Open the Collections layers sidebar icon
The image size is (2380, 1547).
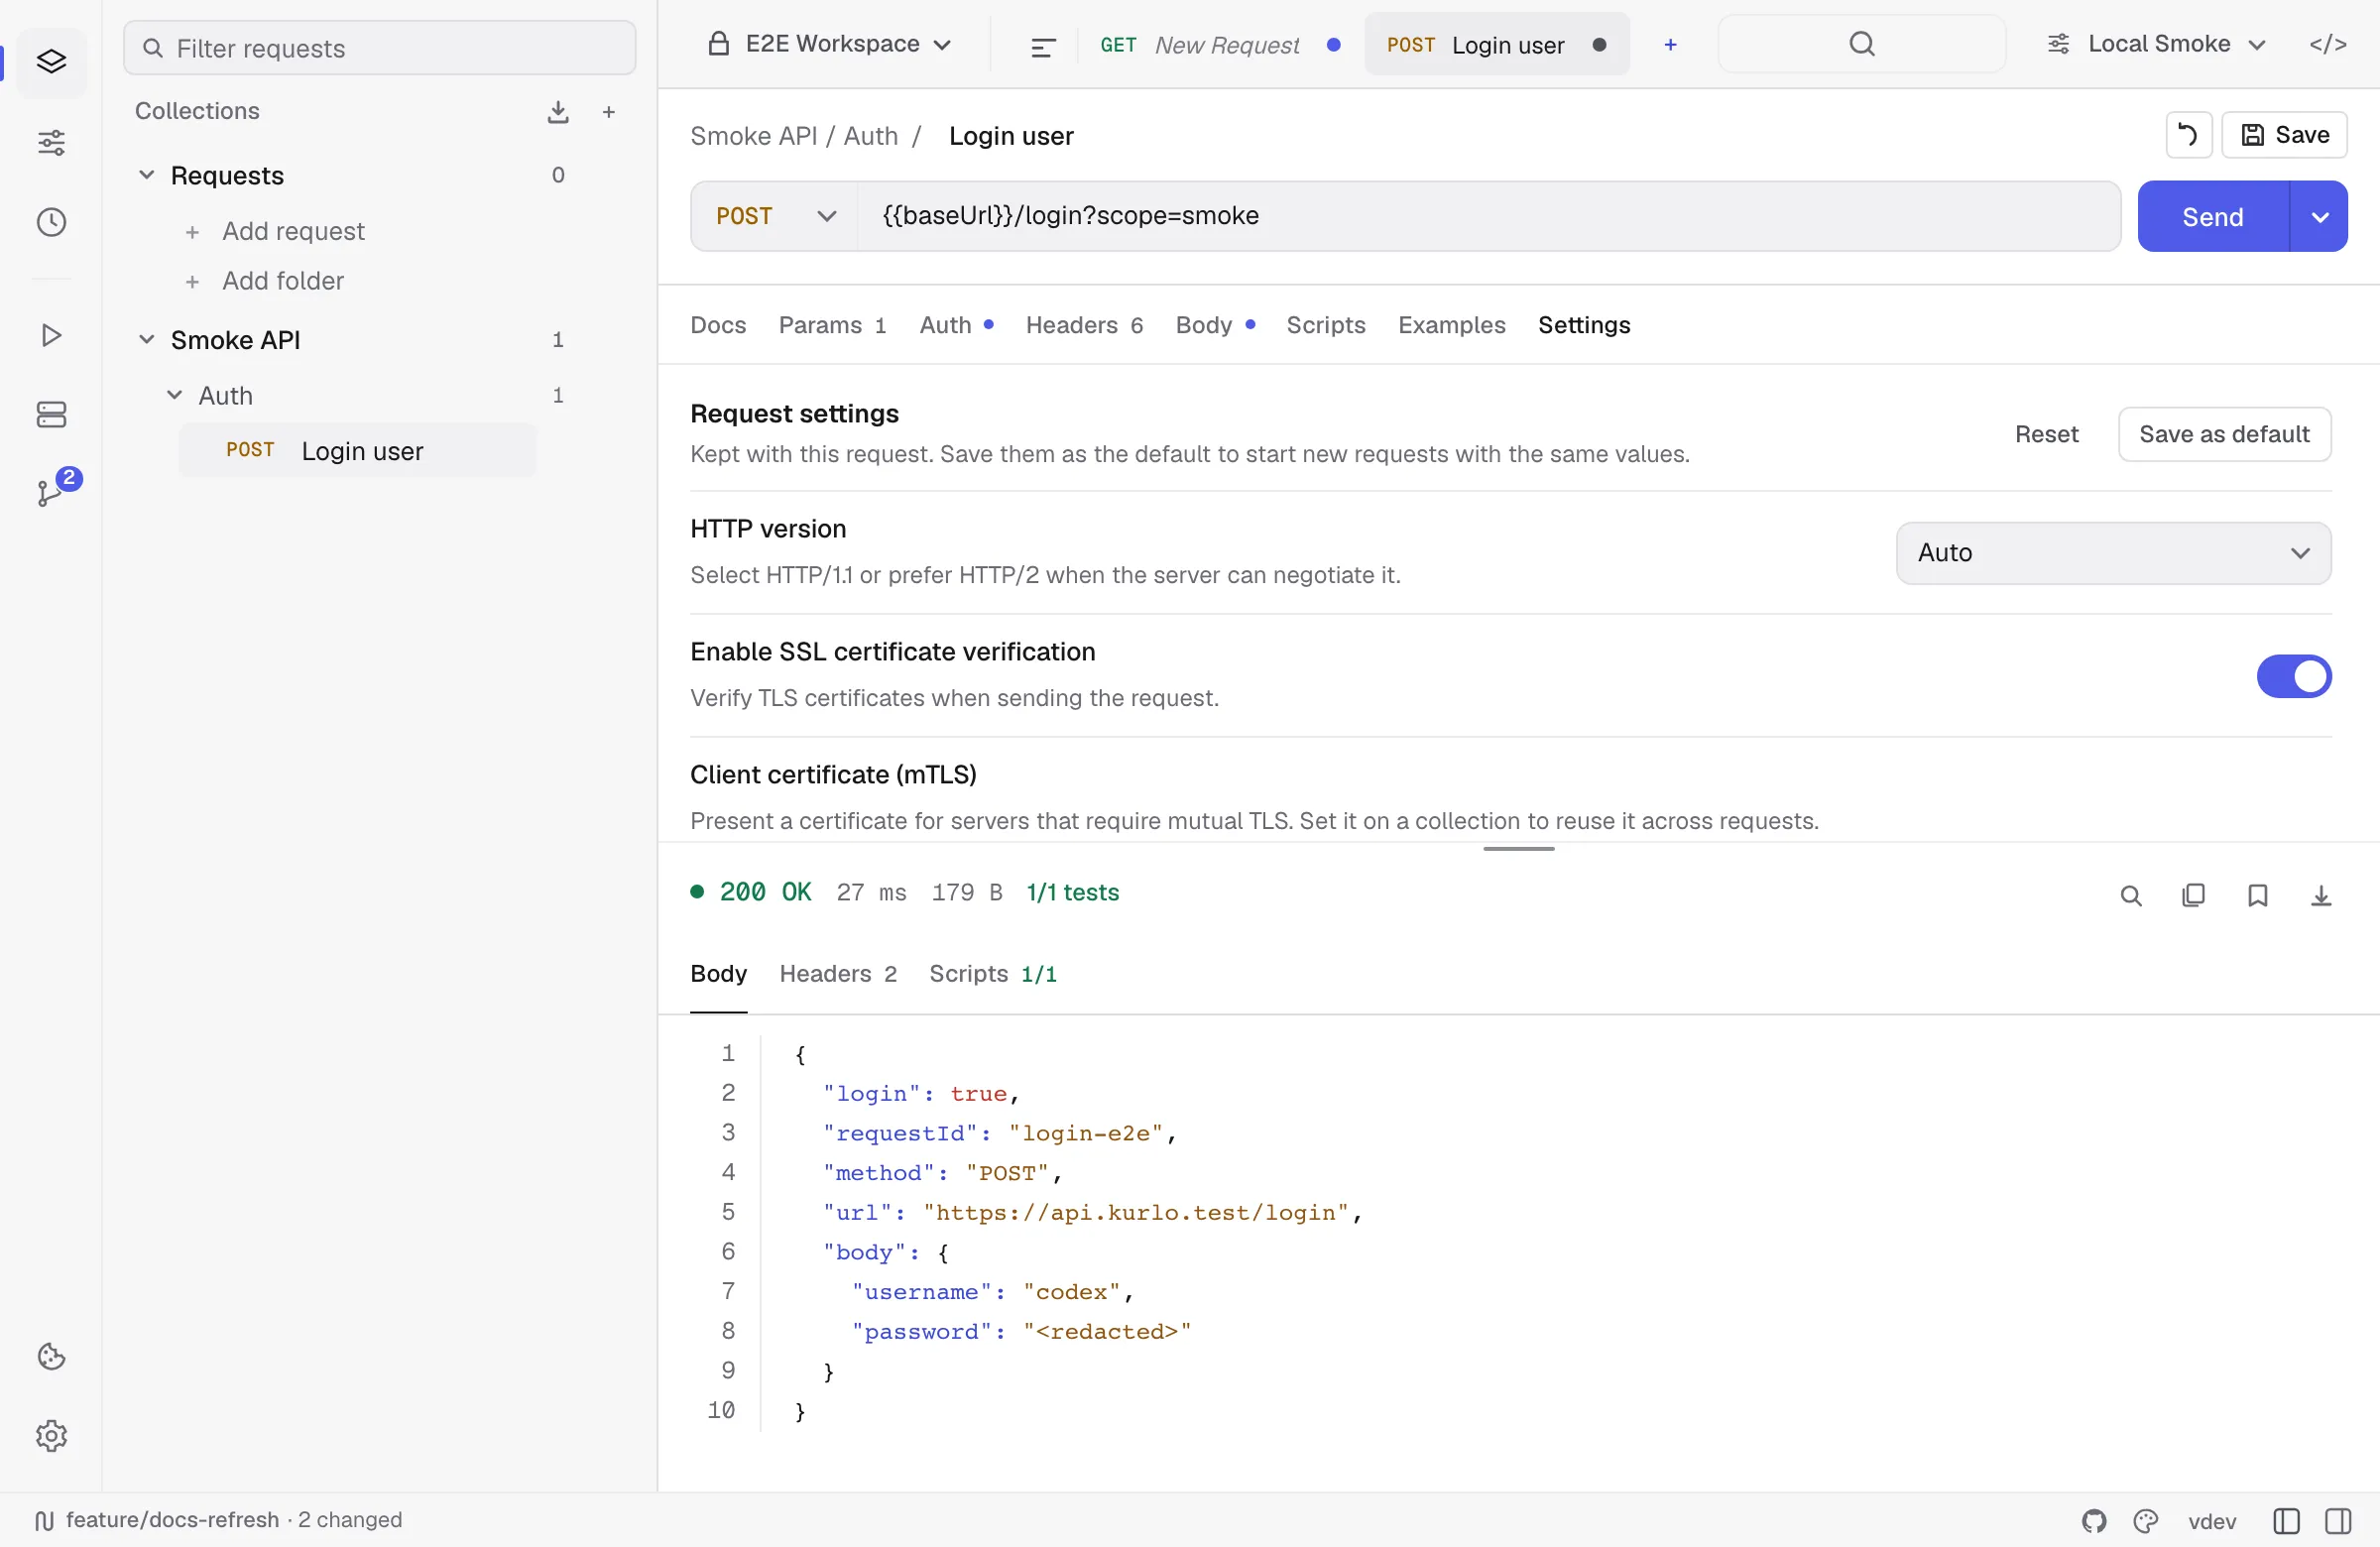click(51, 62)
